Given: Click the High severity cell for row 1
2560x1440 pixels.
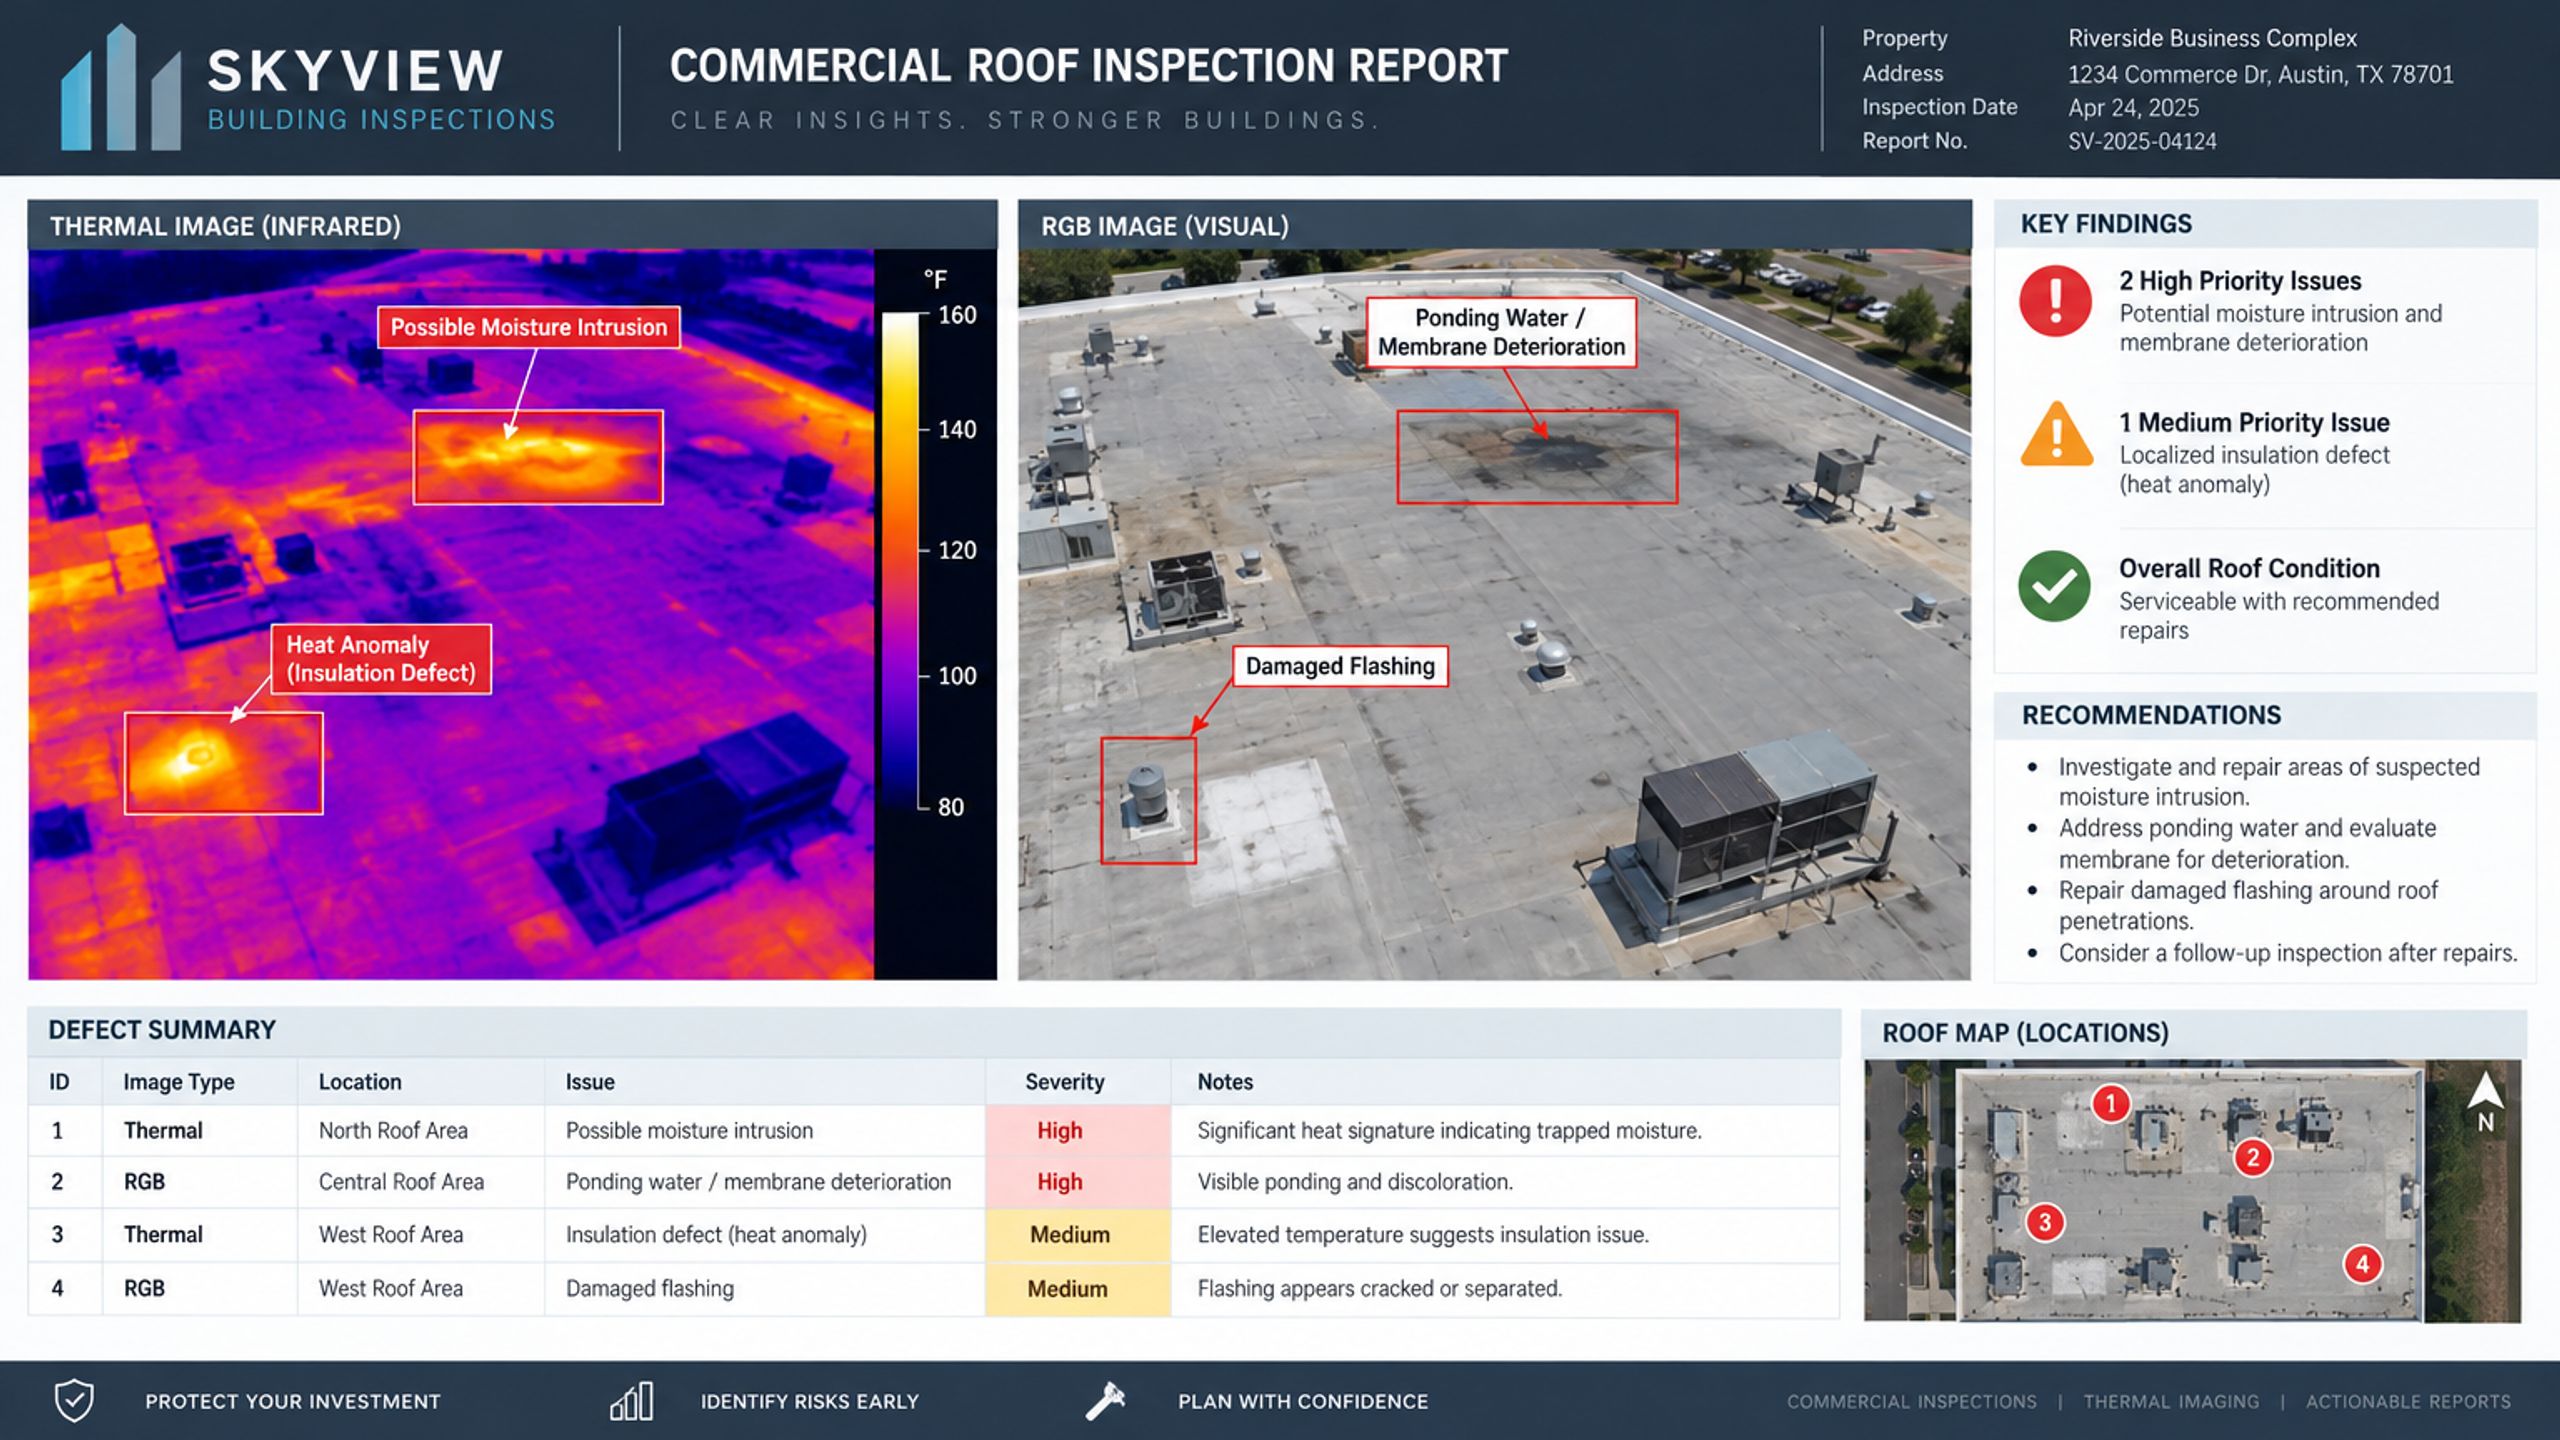Looking at the screenshot, I should [1078, 1130].
